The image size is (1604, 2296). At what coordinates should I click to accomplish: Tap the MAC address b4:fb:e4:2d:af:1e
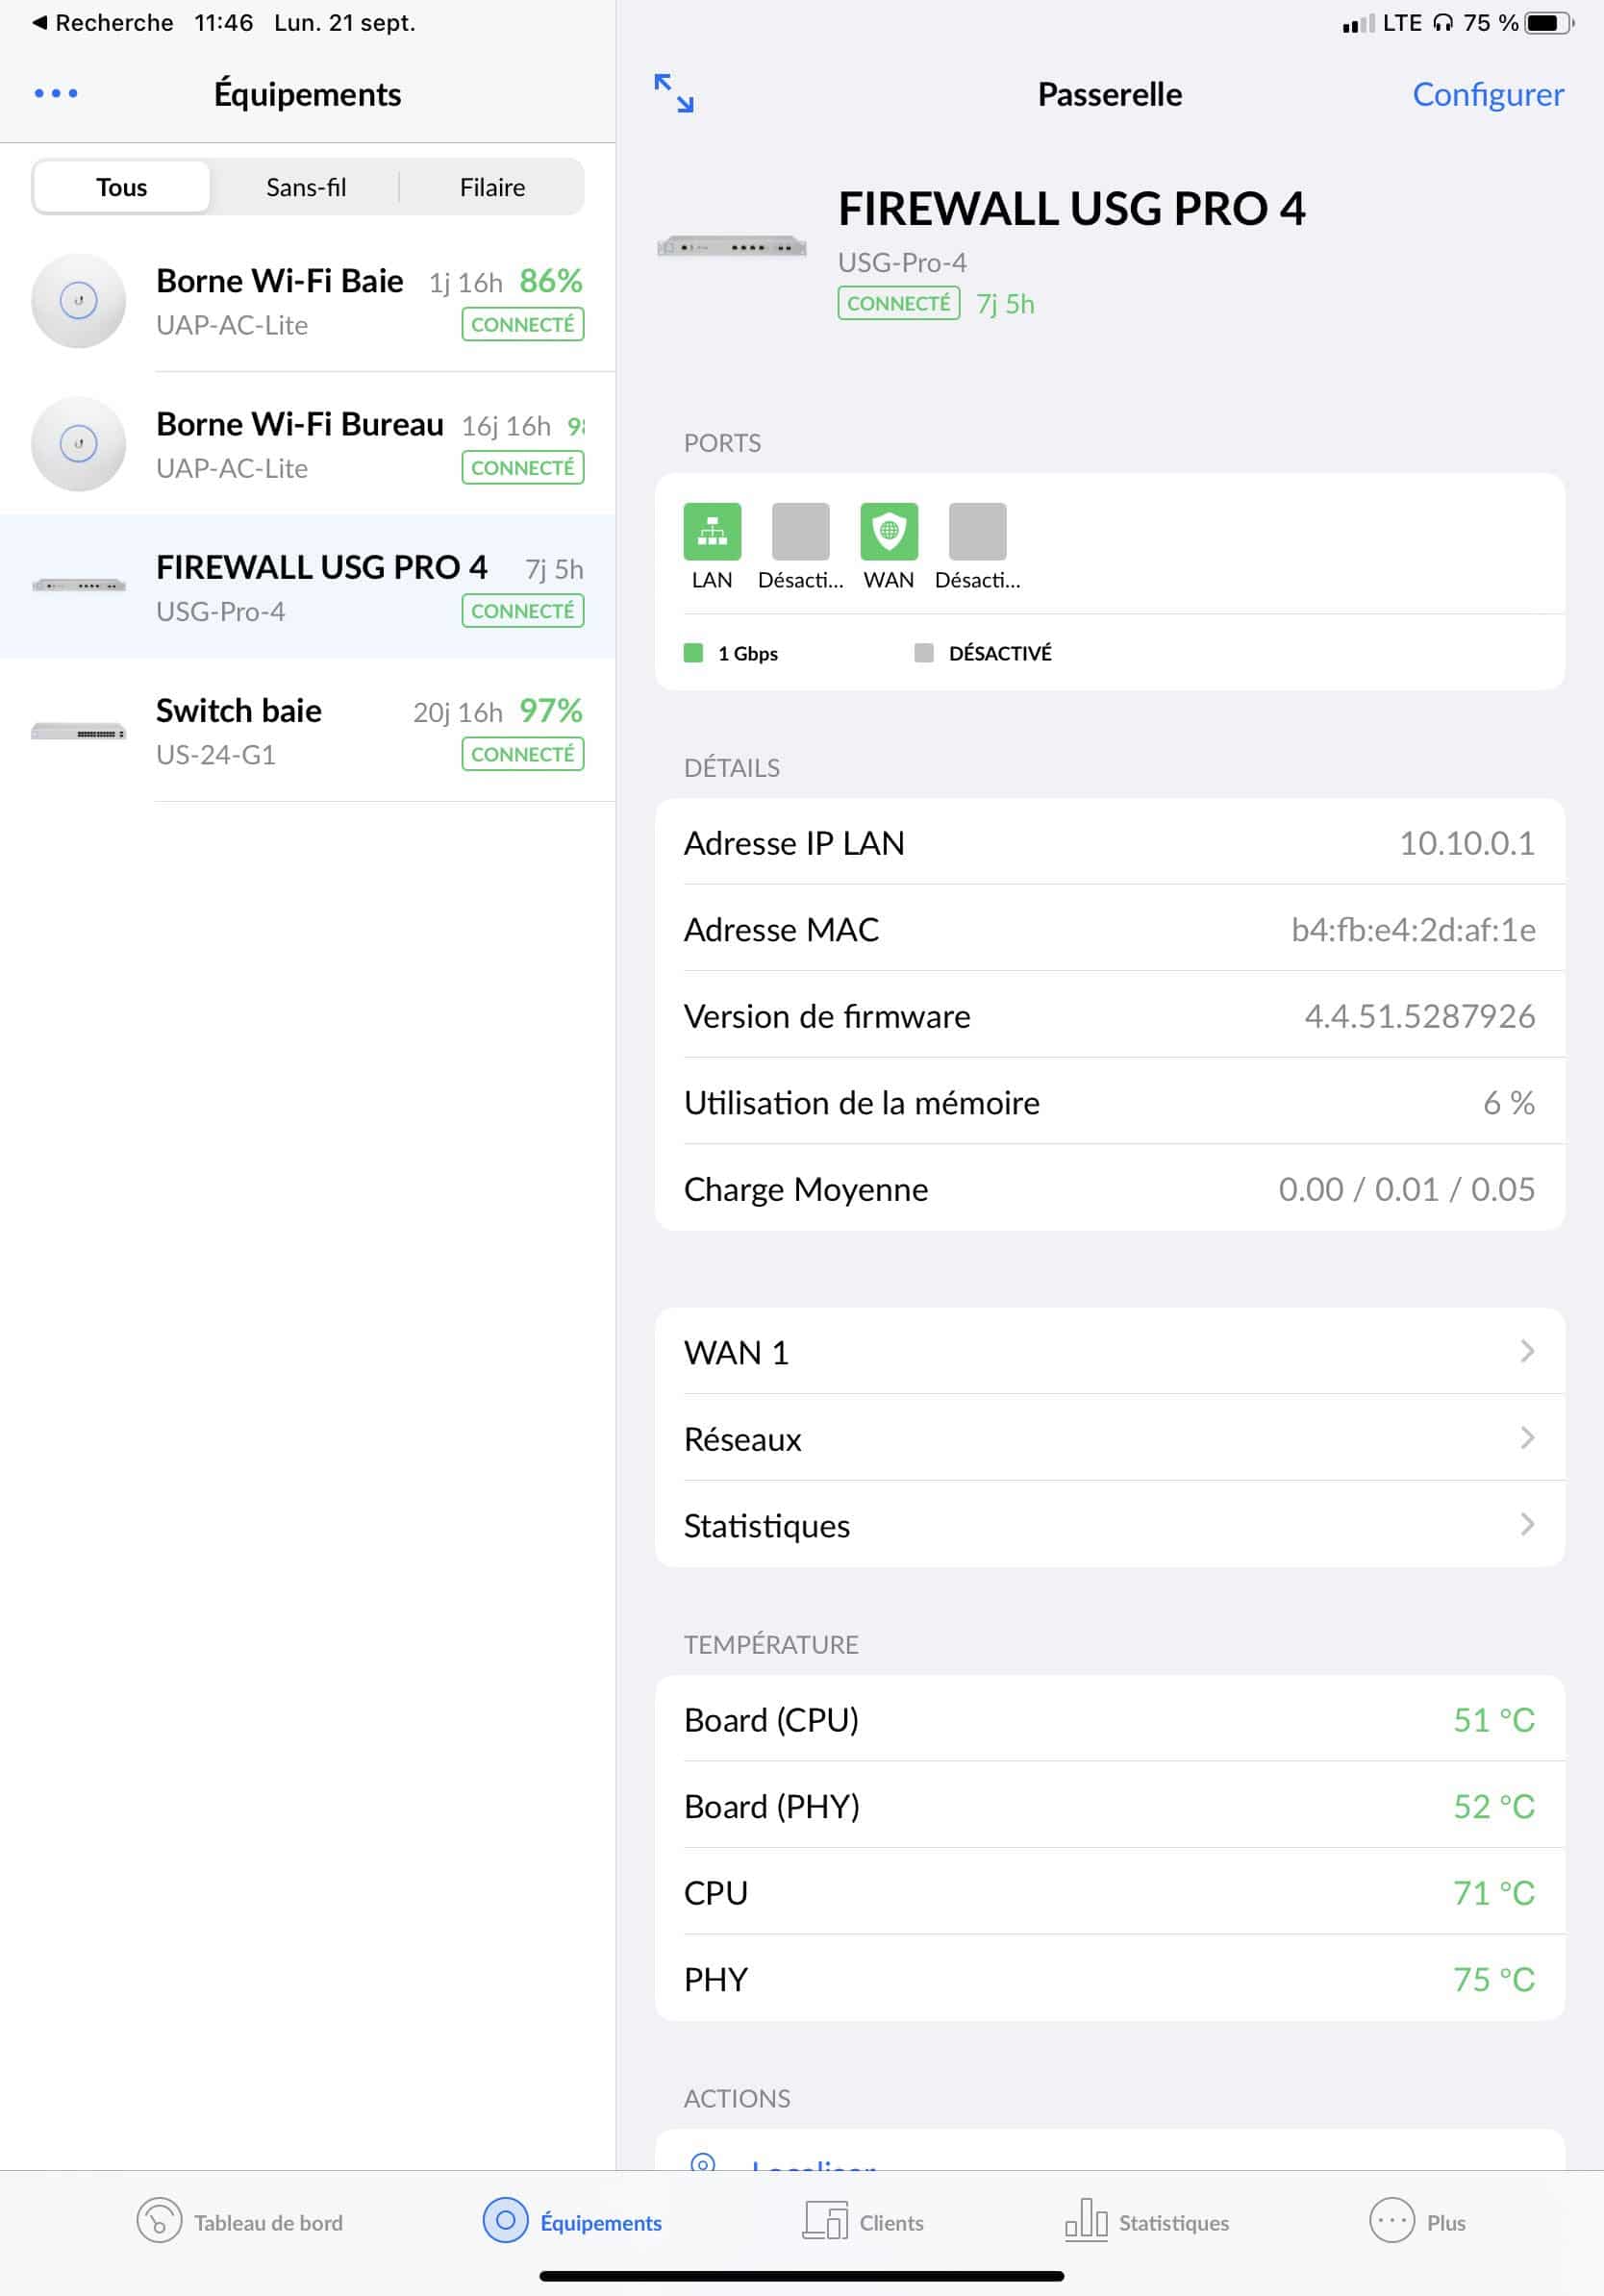tap(1413, 930)
